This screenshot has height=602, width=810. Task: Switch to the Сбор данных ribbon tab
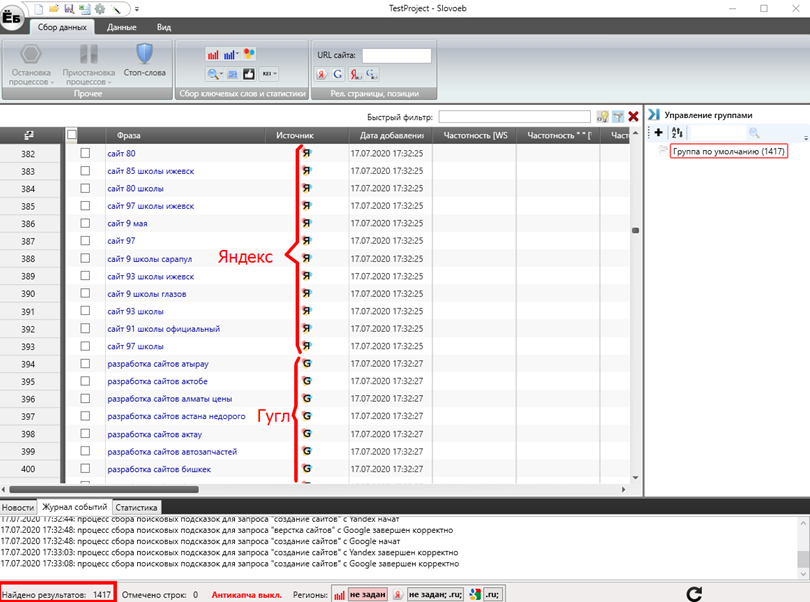click(62, 27)
